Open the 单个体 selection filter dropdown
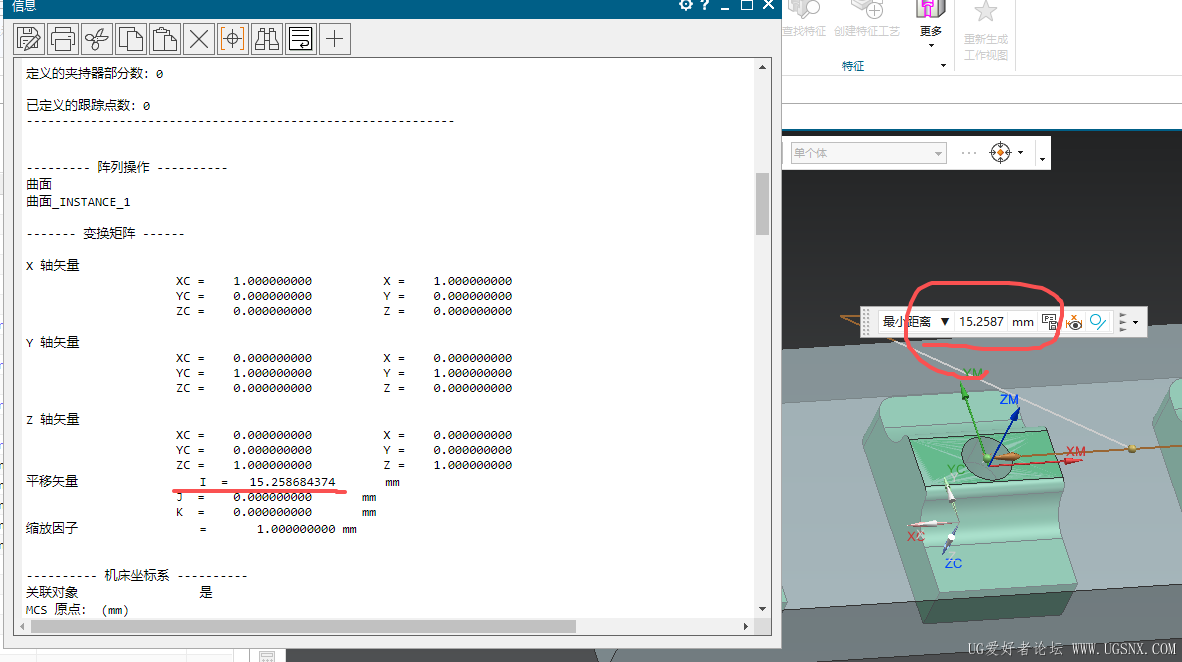The image size is (1182, 662). pyautogui.click(x=867, y=153)
